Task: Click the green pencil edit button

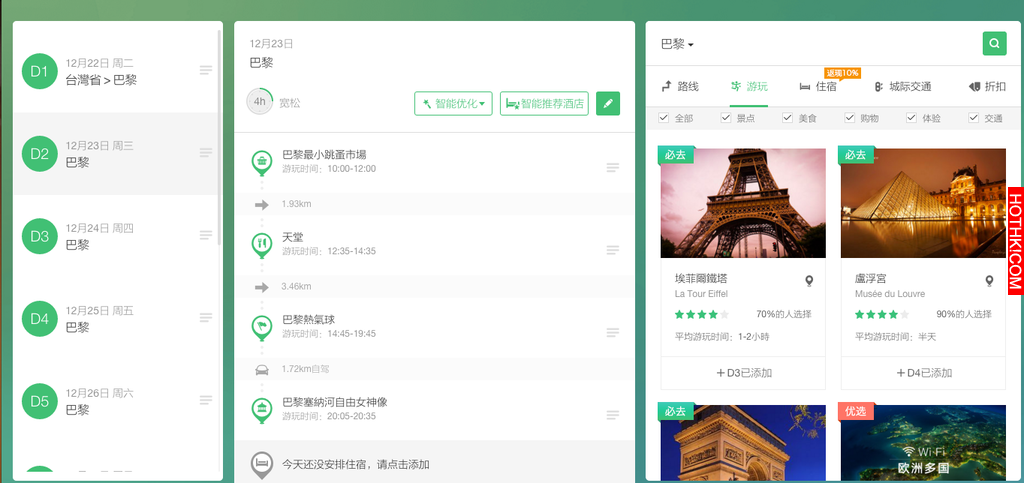Action: [x=607, y=103]
